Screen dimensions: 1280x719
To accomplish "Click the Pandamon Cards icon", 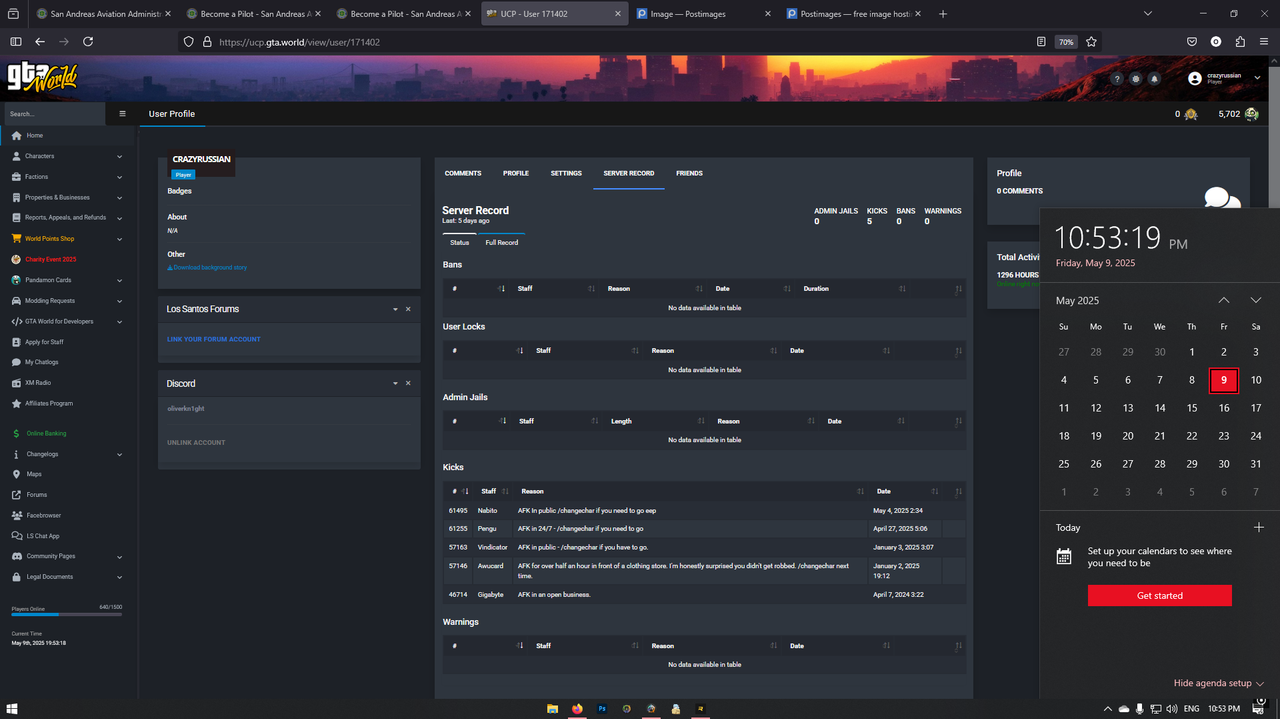I will click(16, 280).
